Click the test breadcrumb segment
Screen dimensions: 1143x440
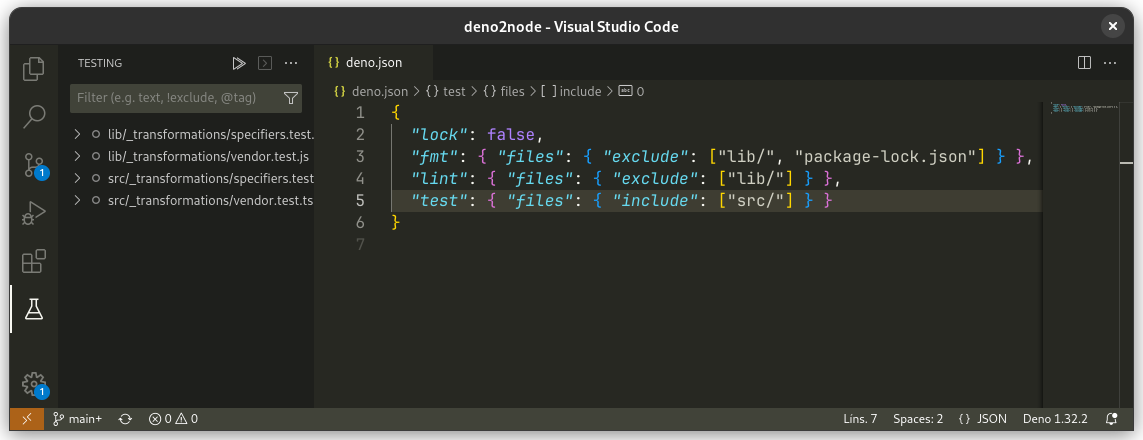445,92
